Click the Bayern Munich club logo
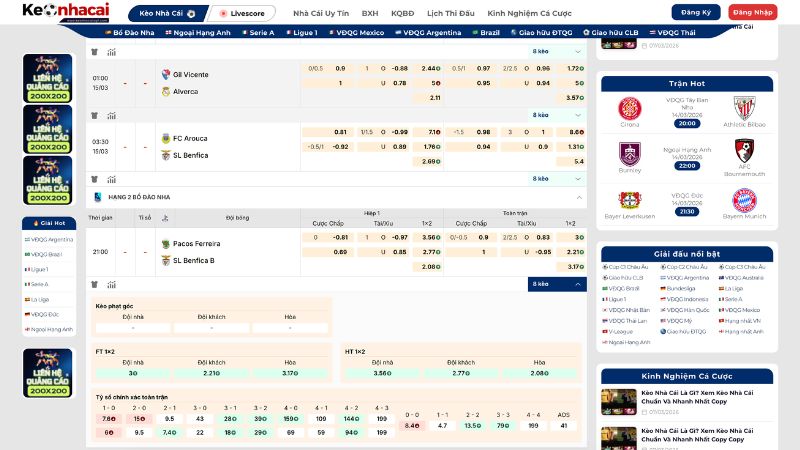The width and height of the screenshot is (800, 450). click(x=744, y=199)
